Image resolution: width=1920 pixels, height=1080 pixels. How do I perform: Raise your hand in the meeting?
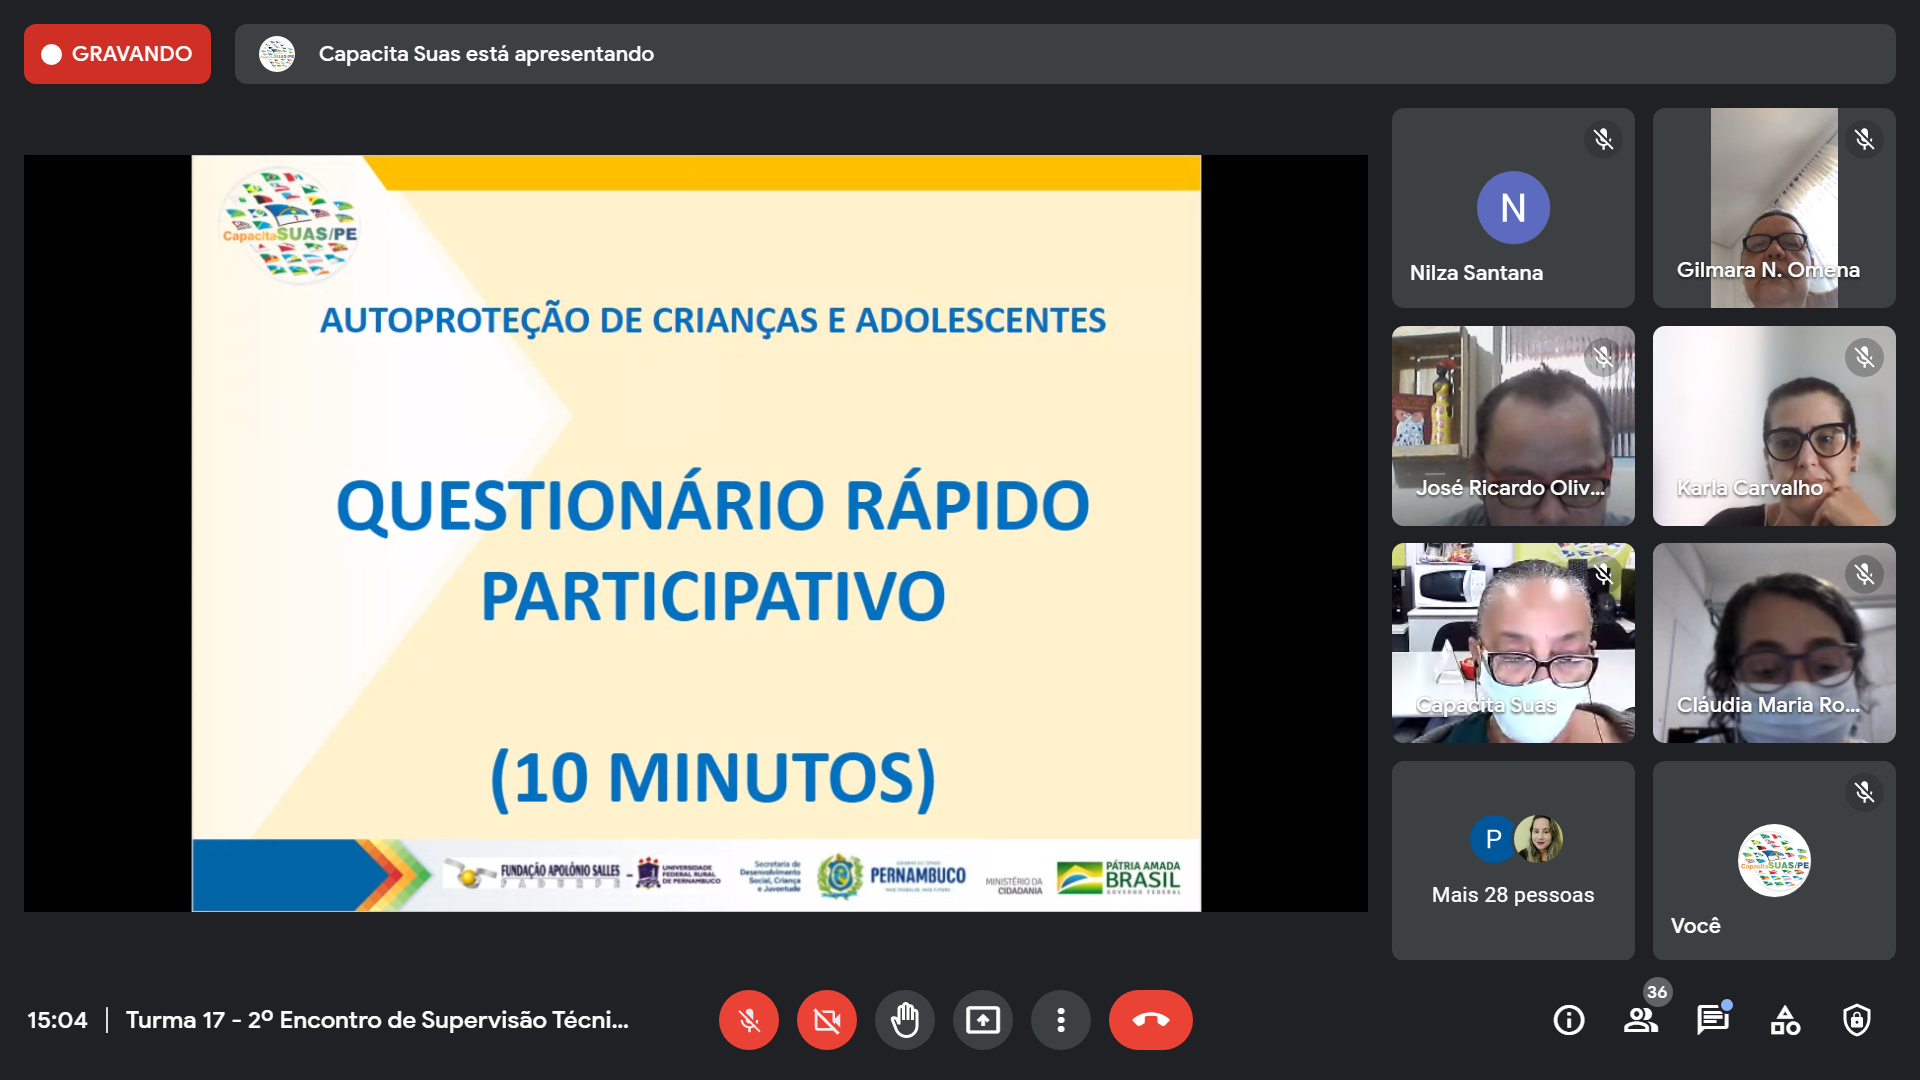click(905, 1020)
